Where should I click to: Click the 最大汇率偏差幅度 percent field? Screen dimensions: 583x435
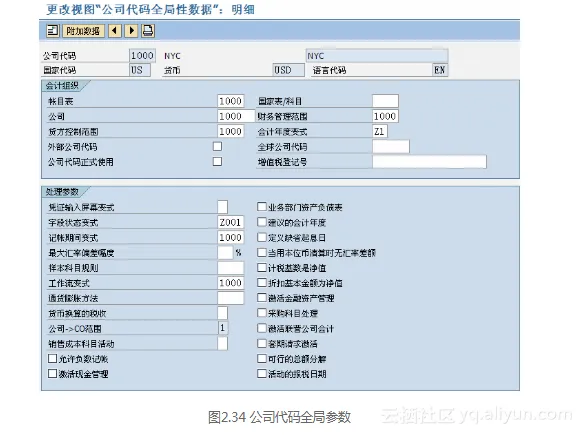[225, 252]
